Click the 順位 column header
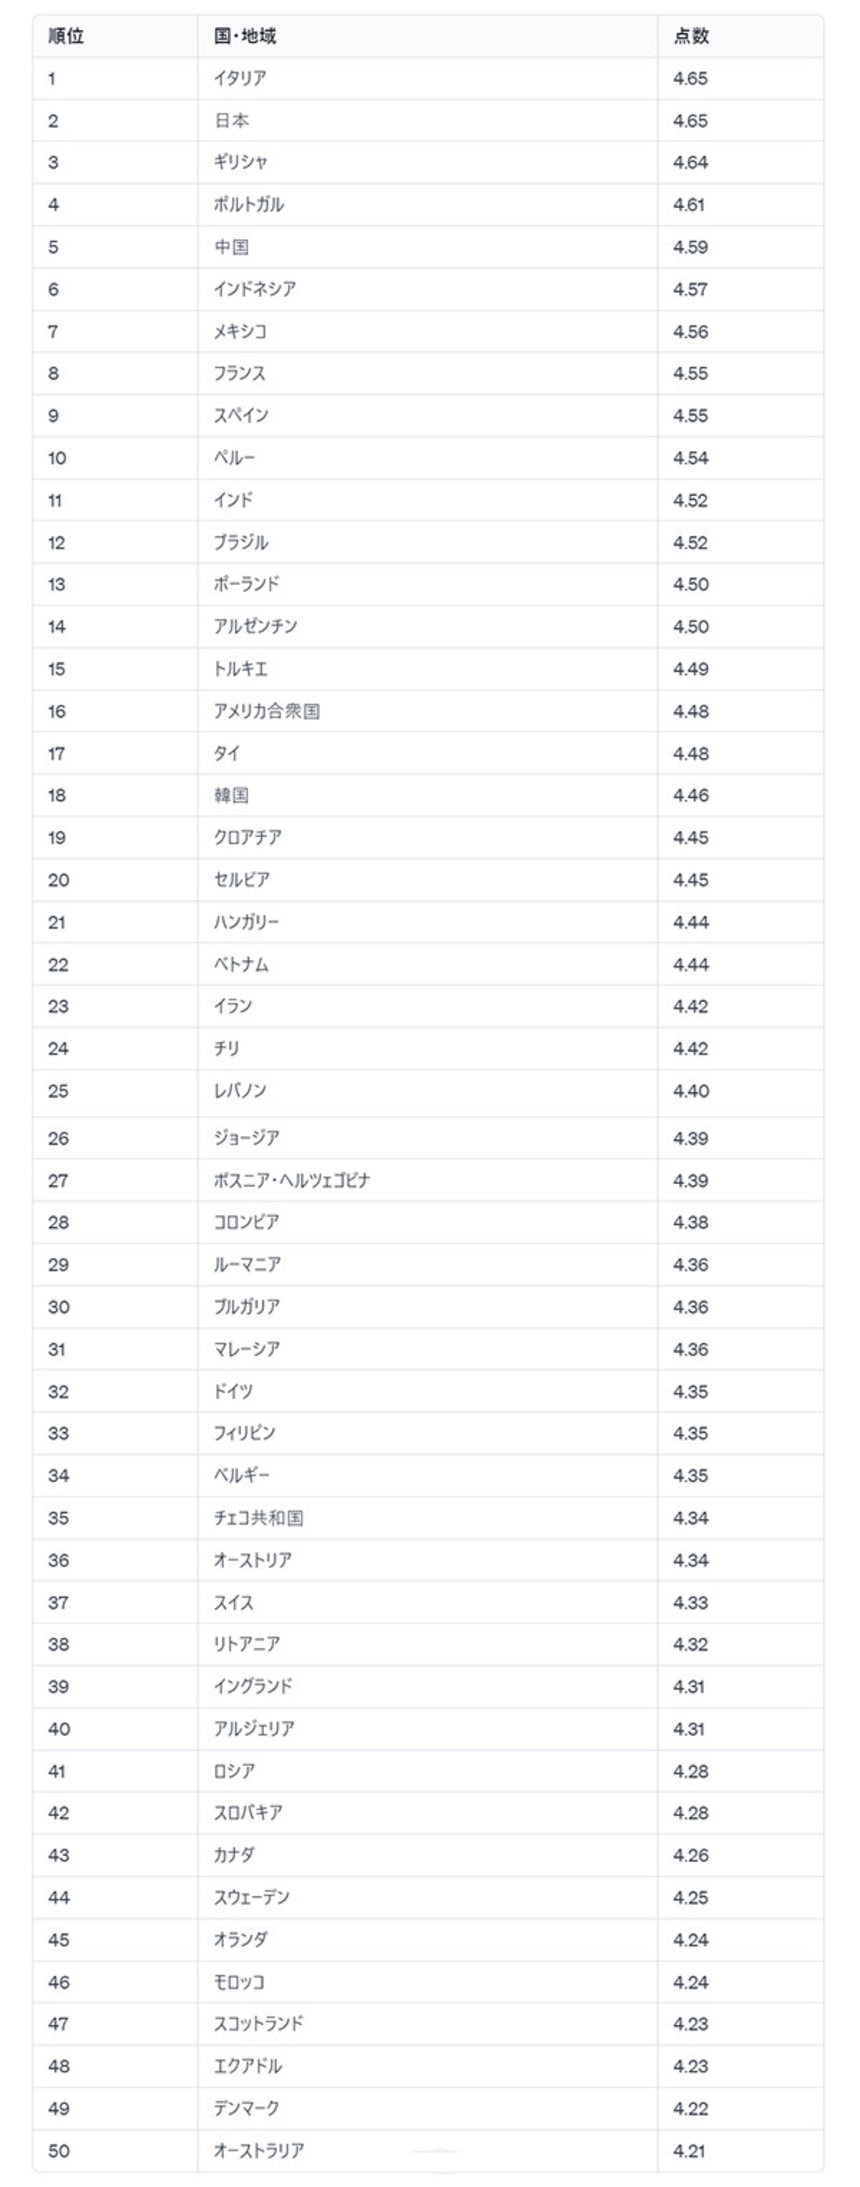 pyautogui.click(x=66, y=36)
